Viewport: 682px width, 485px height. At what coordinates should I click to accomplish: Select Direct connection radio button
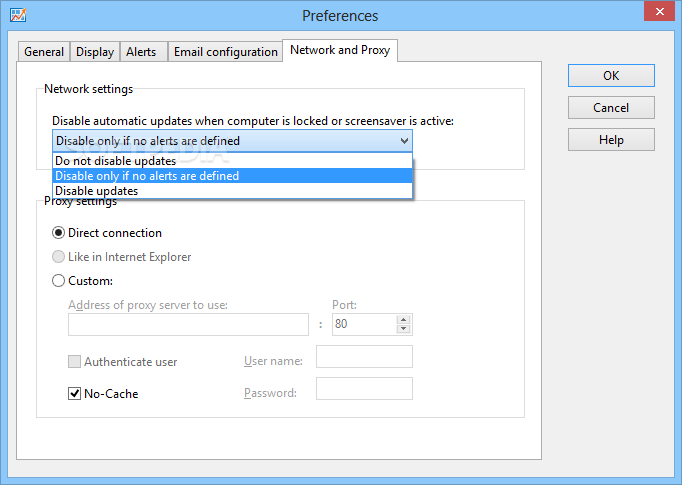58,233
